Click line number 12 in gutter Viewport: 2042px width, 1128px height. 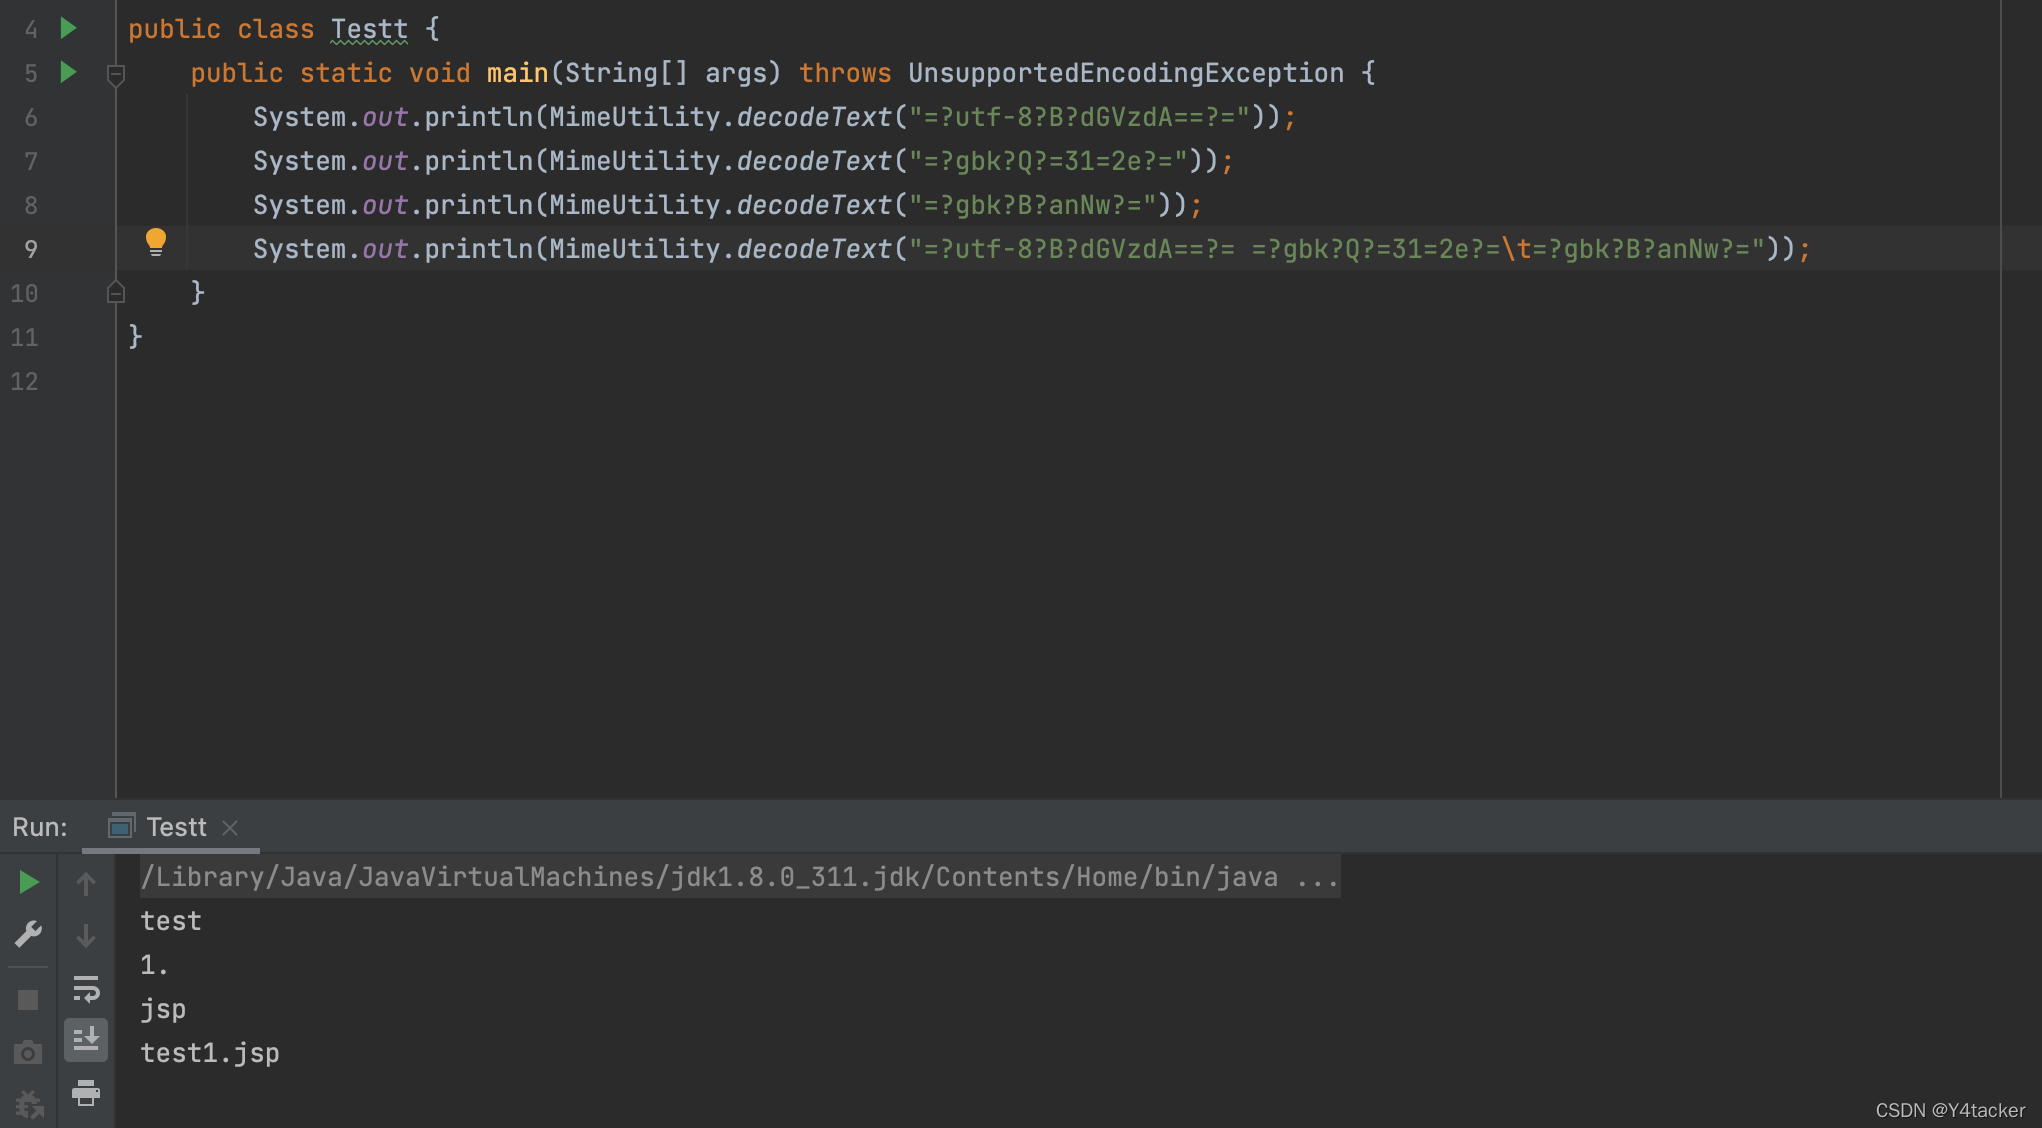tap(24, 381)
